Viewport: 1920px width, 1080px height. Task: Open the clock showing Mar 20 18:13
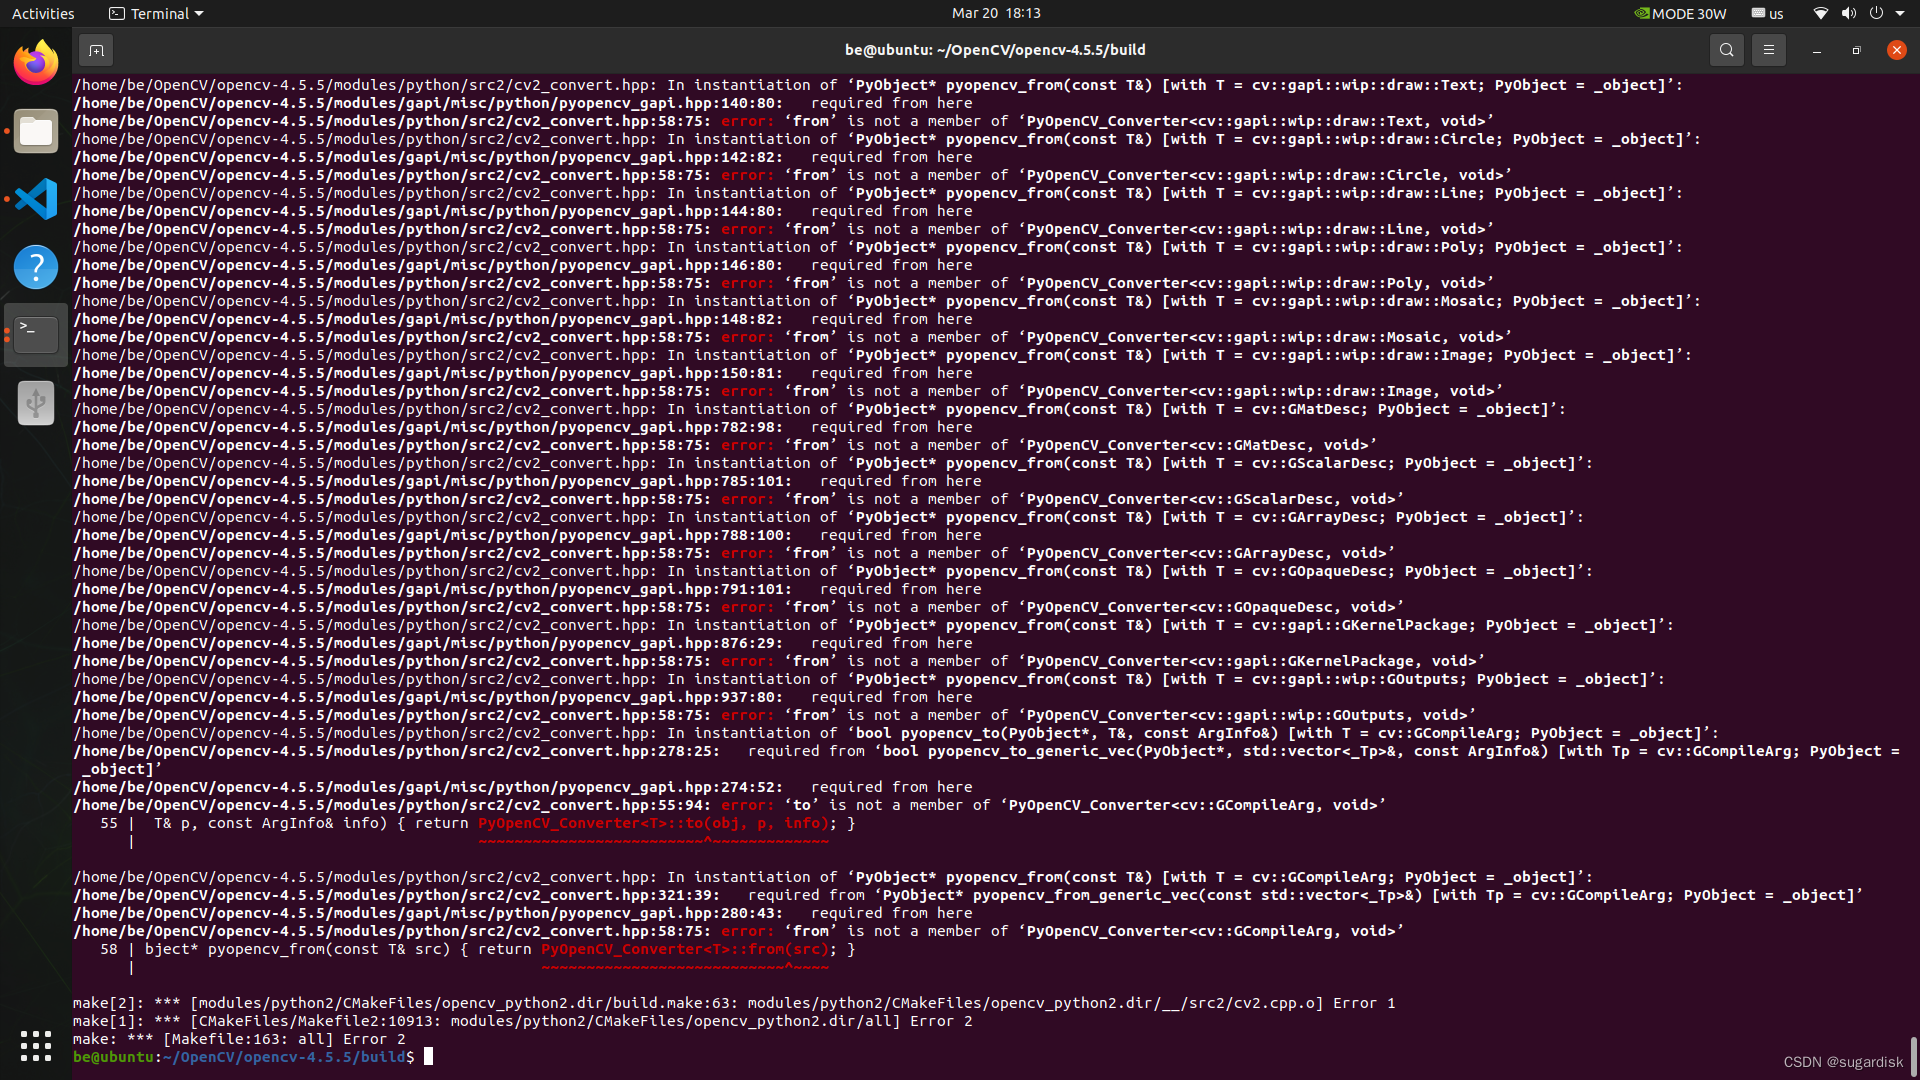996,13
